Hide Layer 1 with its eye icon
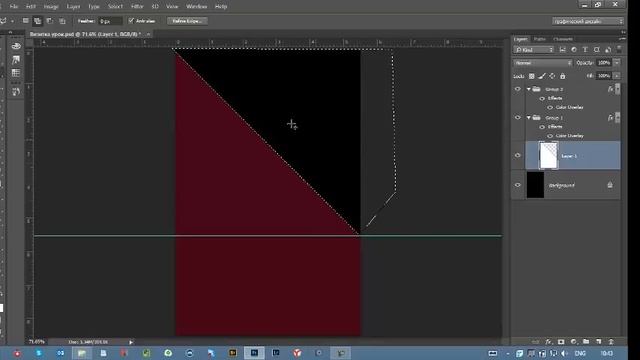640x360 pixels. coord(518,155)
